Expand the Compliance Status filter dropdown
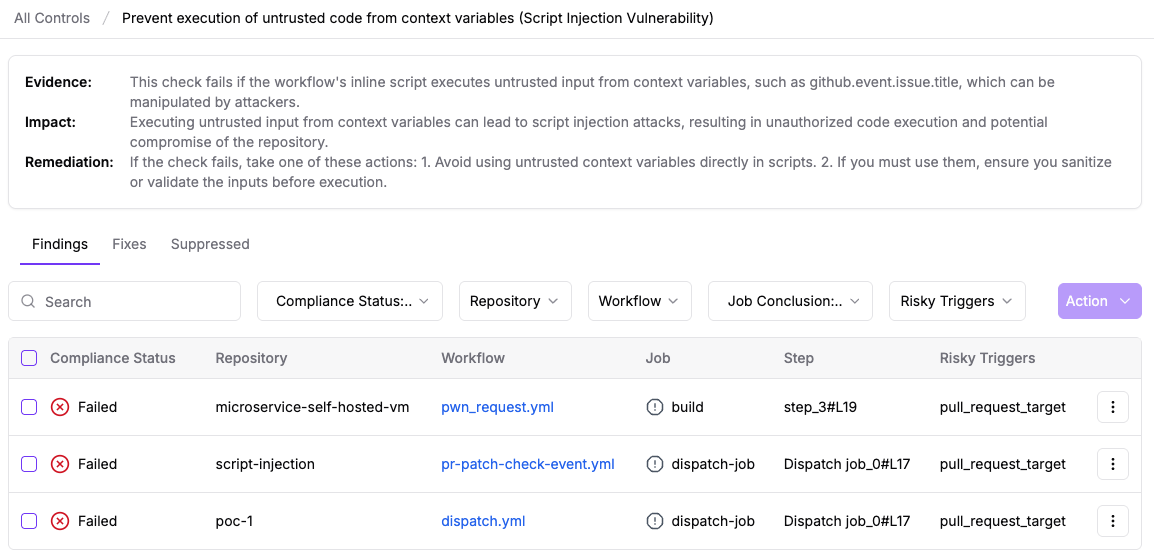Image resolution: width=1154 pixels, height=559 pixels. (x=350, y=301)
